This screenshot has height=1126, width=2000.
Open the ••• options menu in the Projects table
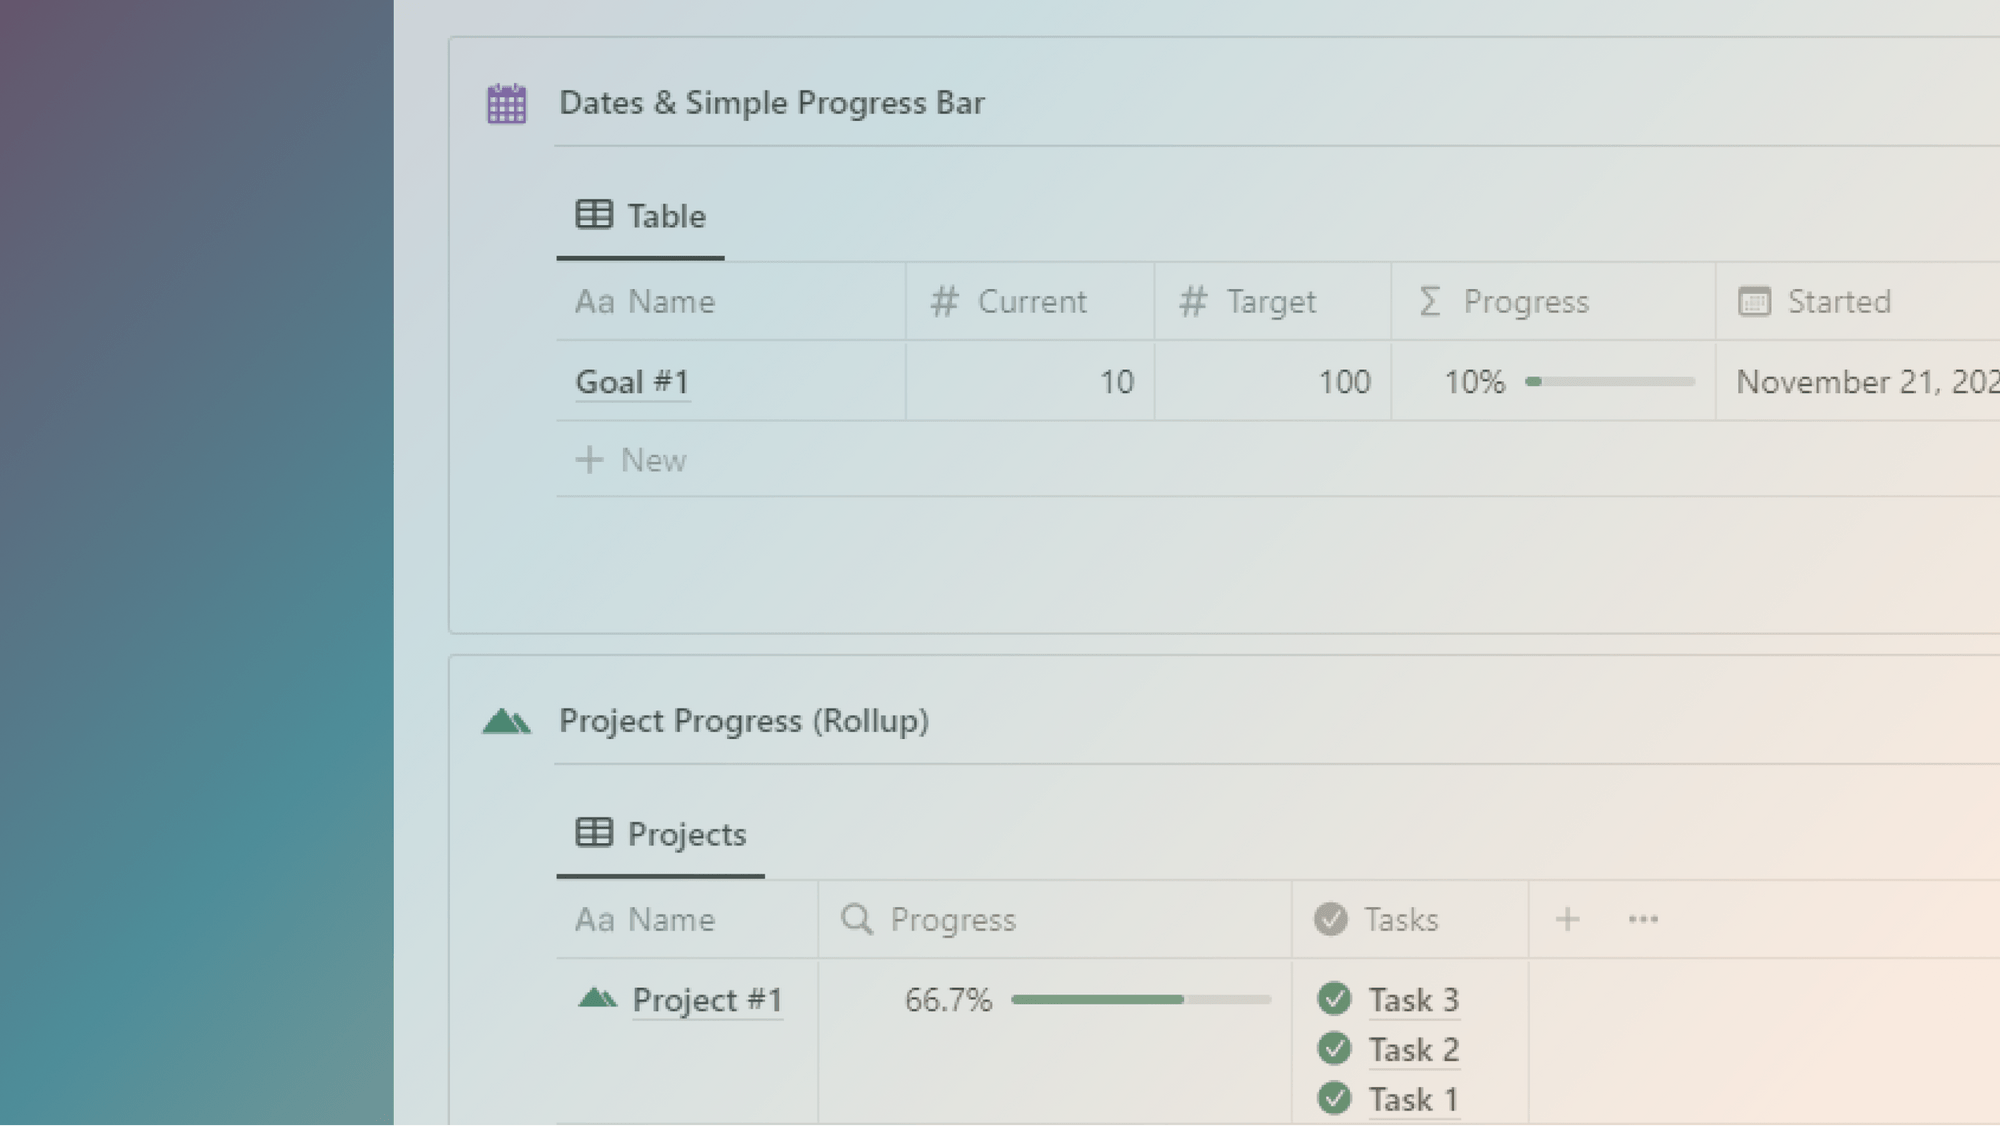click(x=1642, y=919)
